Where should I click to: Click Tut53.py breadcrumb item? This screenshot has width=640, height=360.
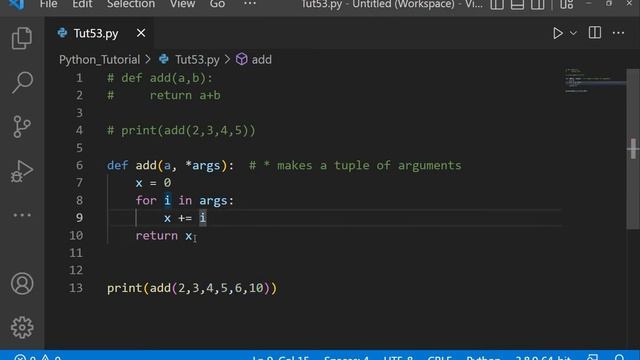tap(197, 60)
